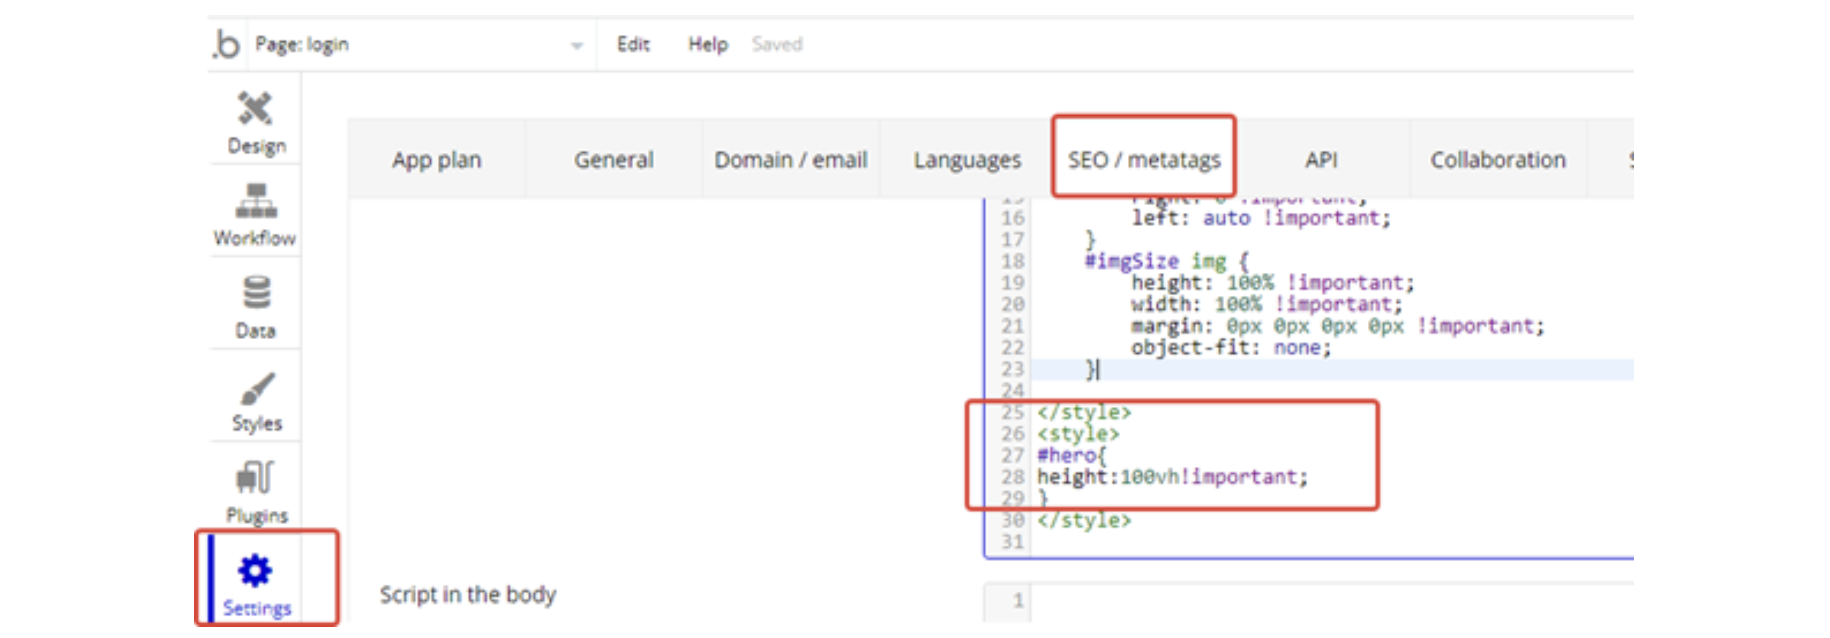Viewport: 1830px width, 638px height.
Task: Open the Help menu
Action: click(x=707, y=45)
